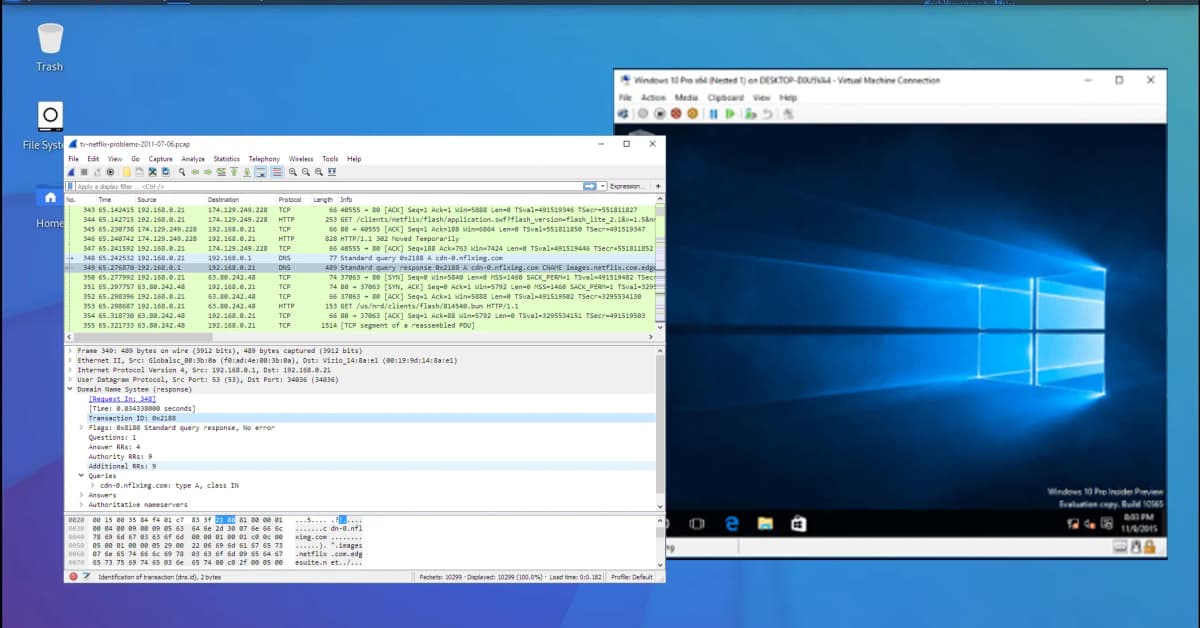Image resolution: width=1200 pixels, height=628 pixels.
Task: Toggle packet list colorize rules button
Action: click(x=275, y=172)
